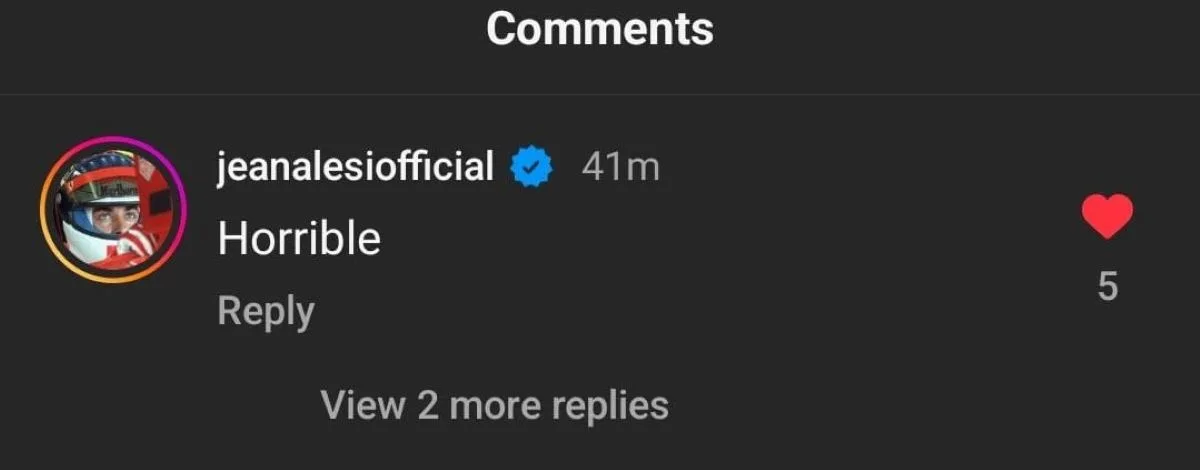Open the jeanalesiofficial username link
Image resolution: width=1200 pixels, height=470 pixels.
click(x=355, y=168)
